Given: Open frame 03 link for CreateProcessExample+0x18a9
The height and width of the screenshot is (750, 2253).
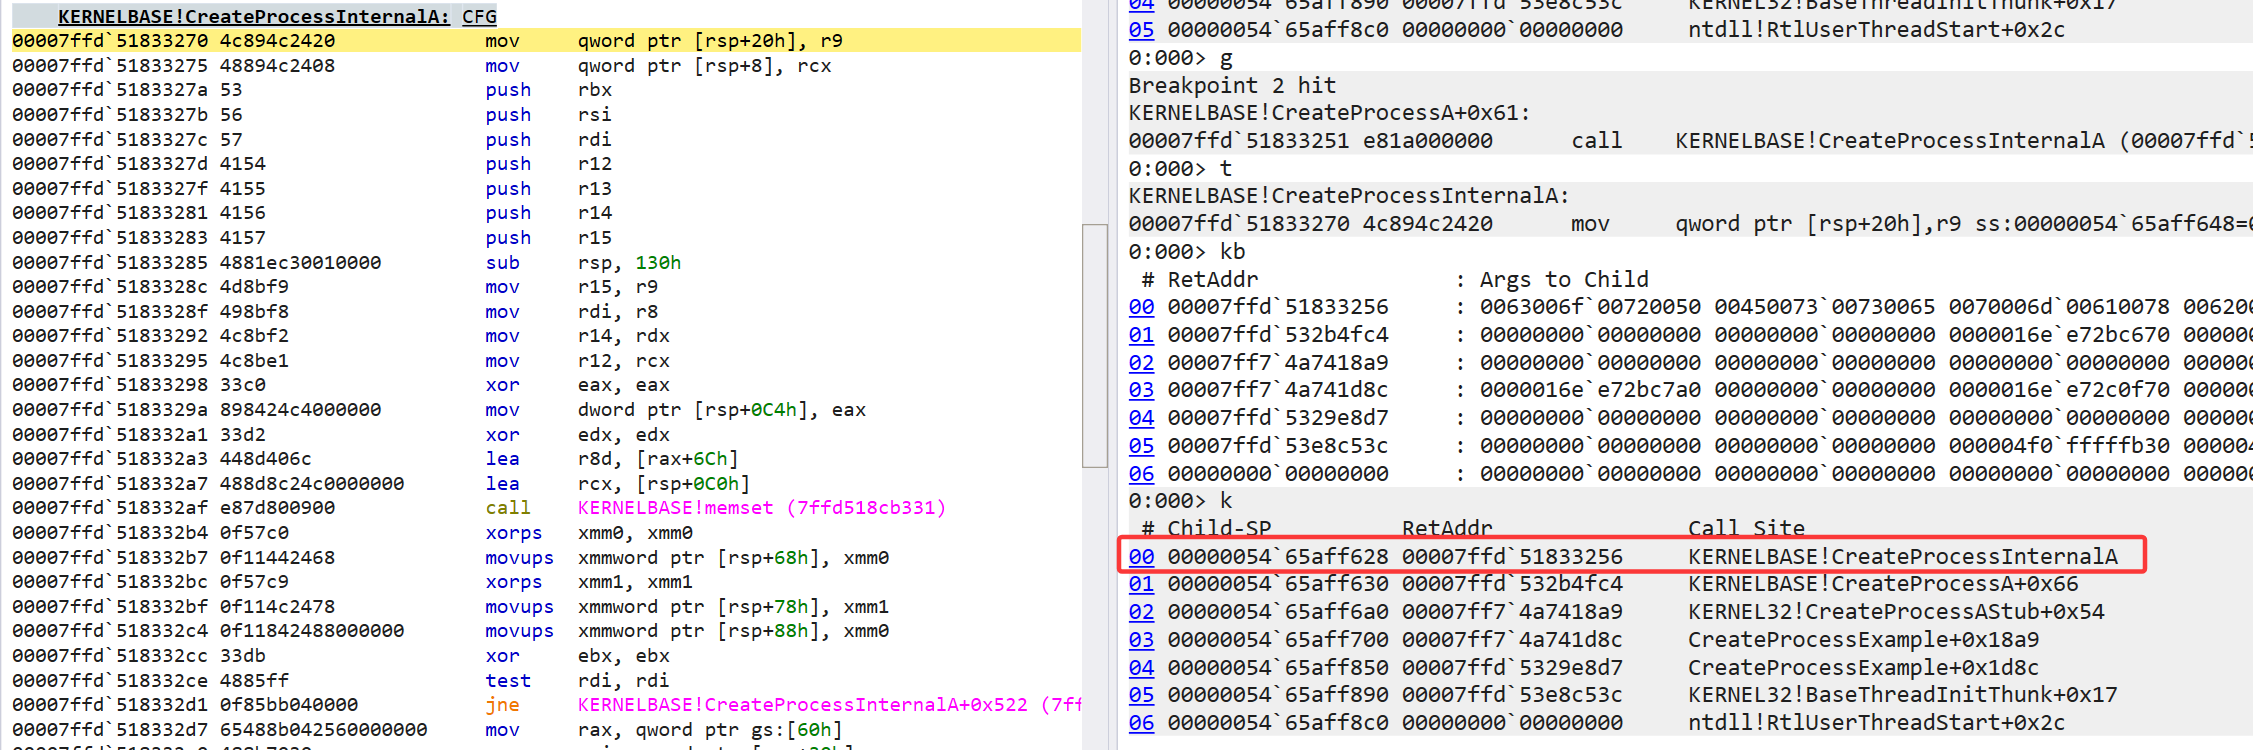Looking at the screenshot, I should point(1141,640).
